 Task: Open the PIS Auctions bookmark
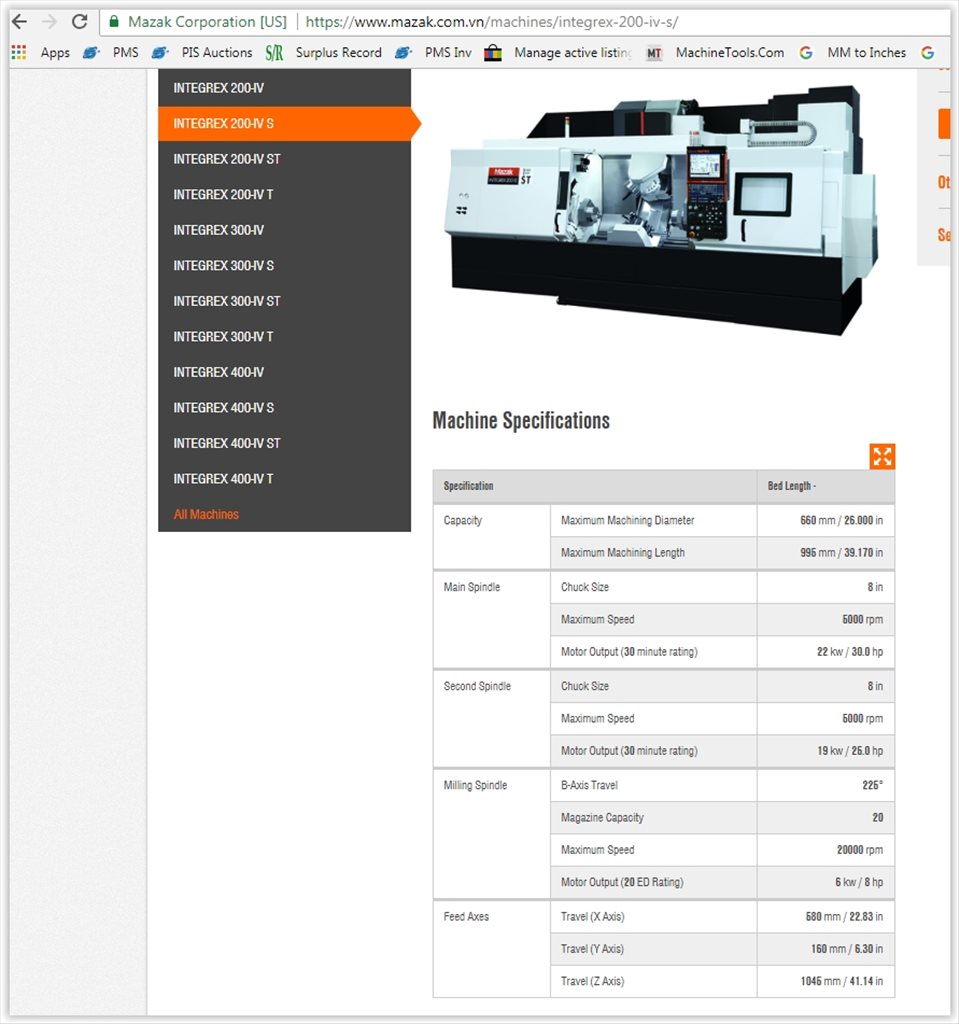pos(216,52)
